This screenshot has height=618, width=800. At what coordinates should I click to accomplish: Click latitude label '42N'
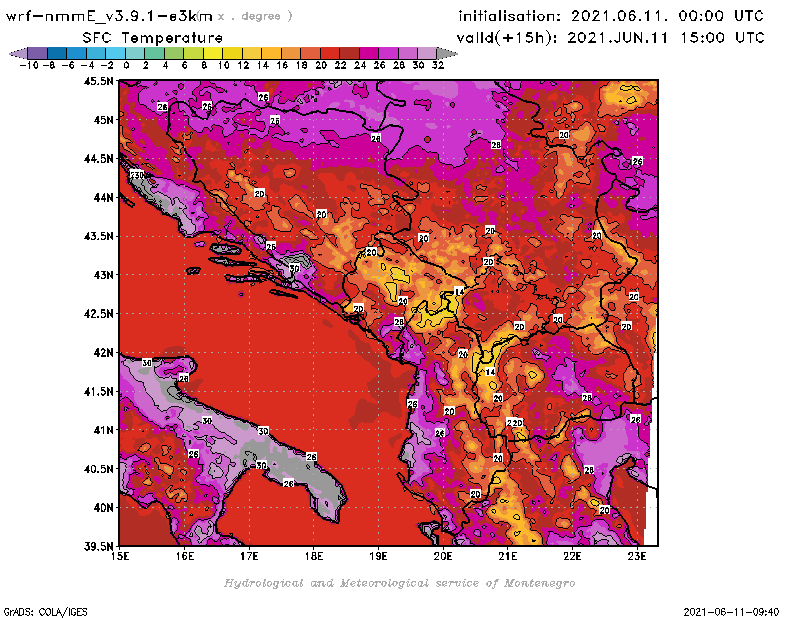104,353
